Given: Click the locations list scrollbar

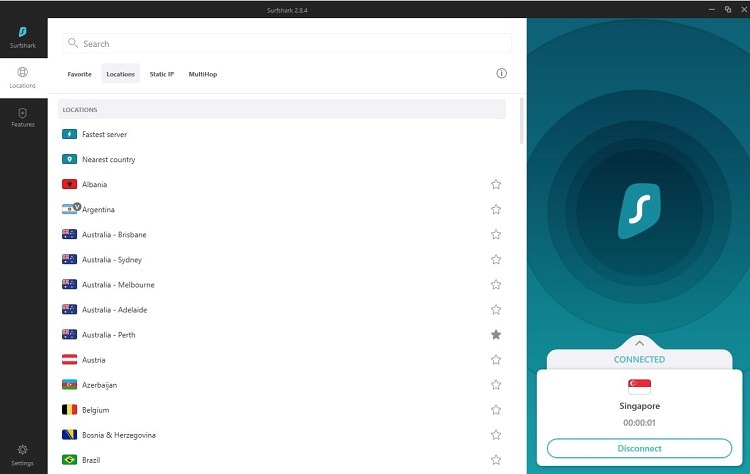Looking at the screenshot, I should click(521, 121).
